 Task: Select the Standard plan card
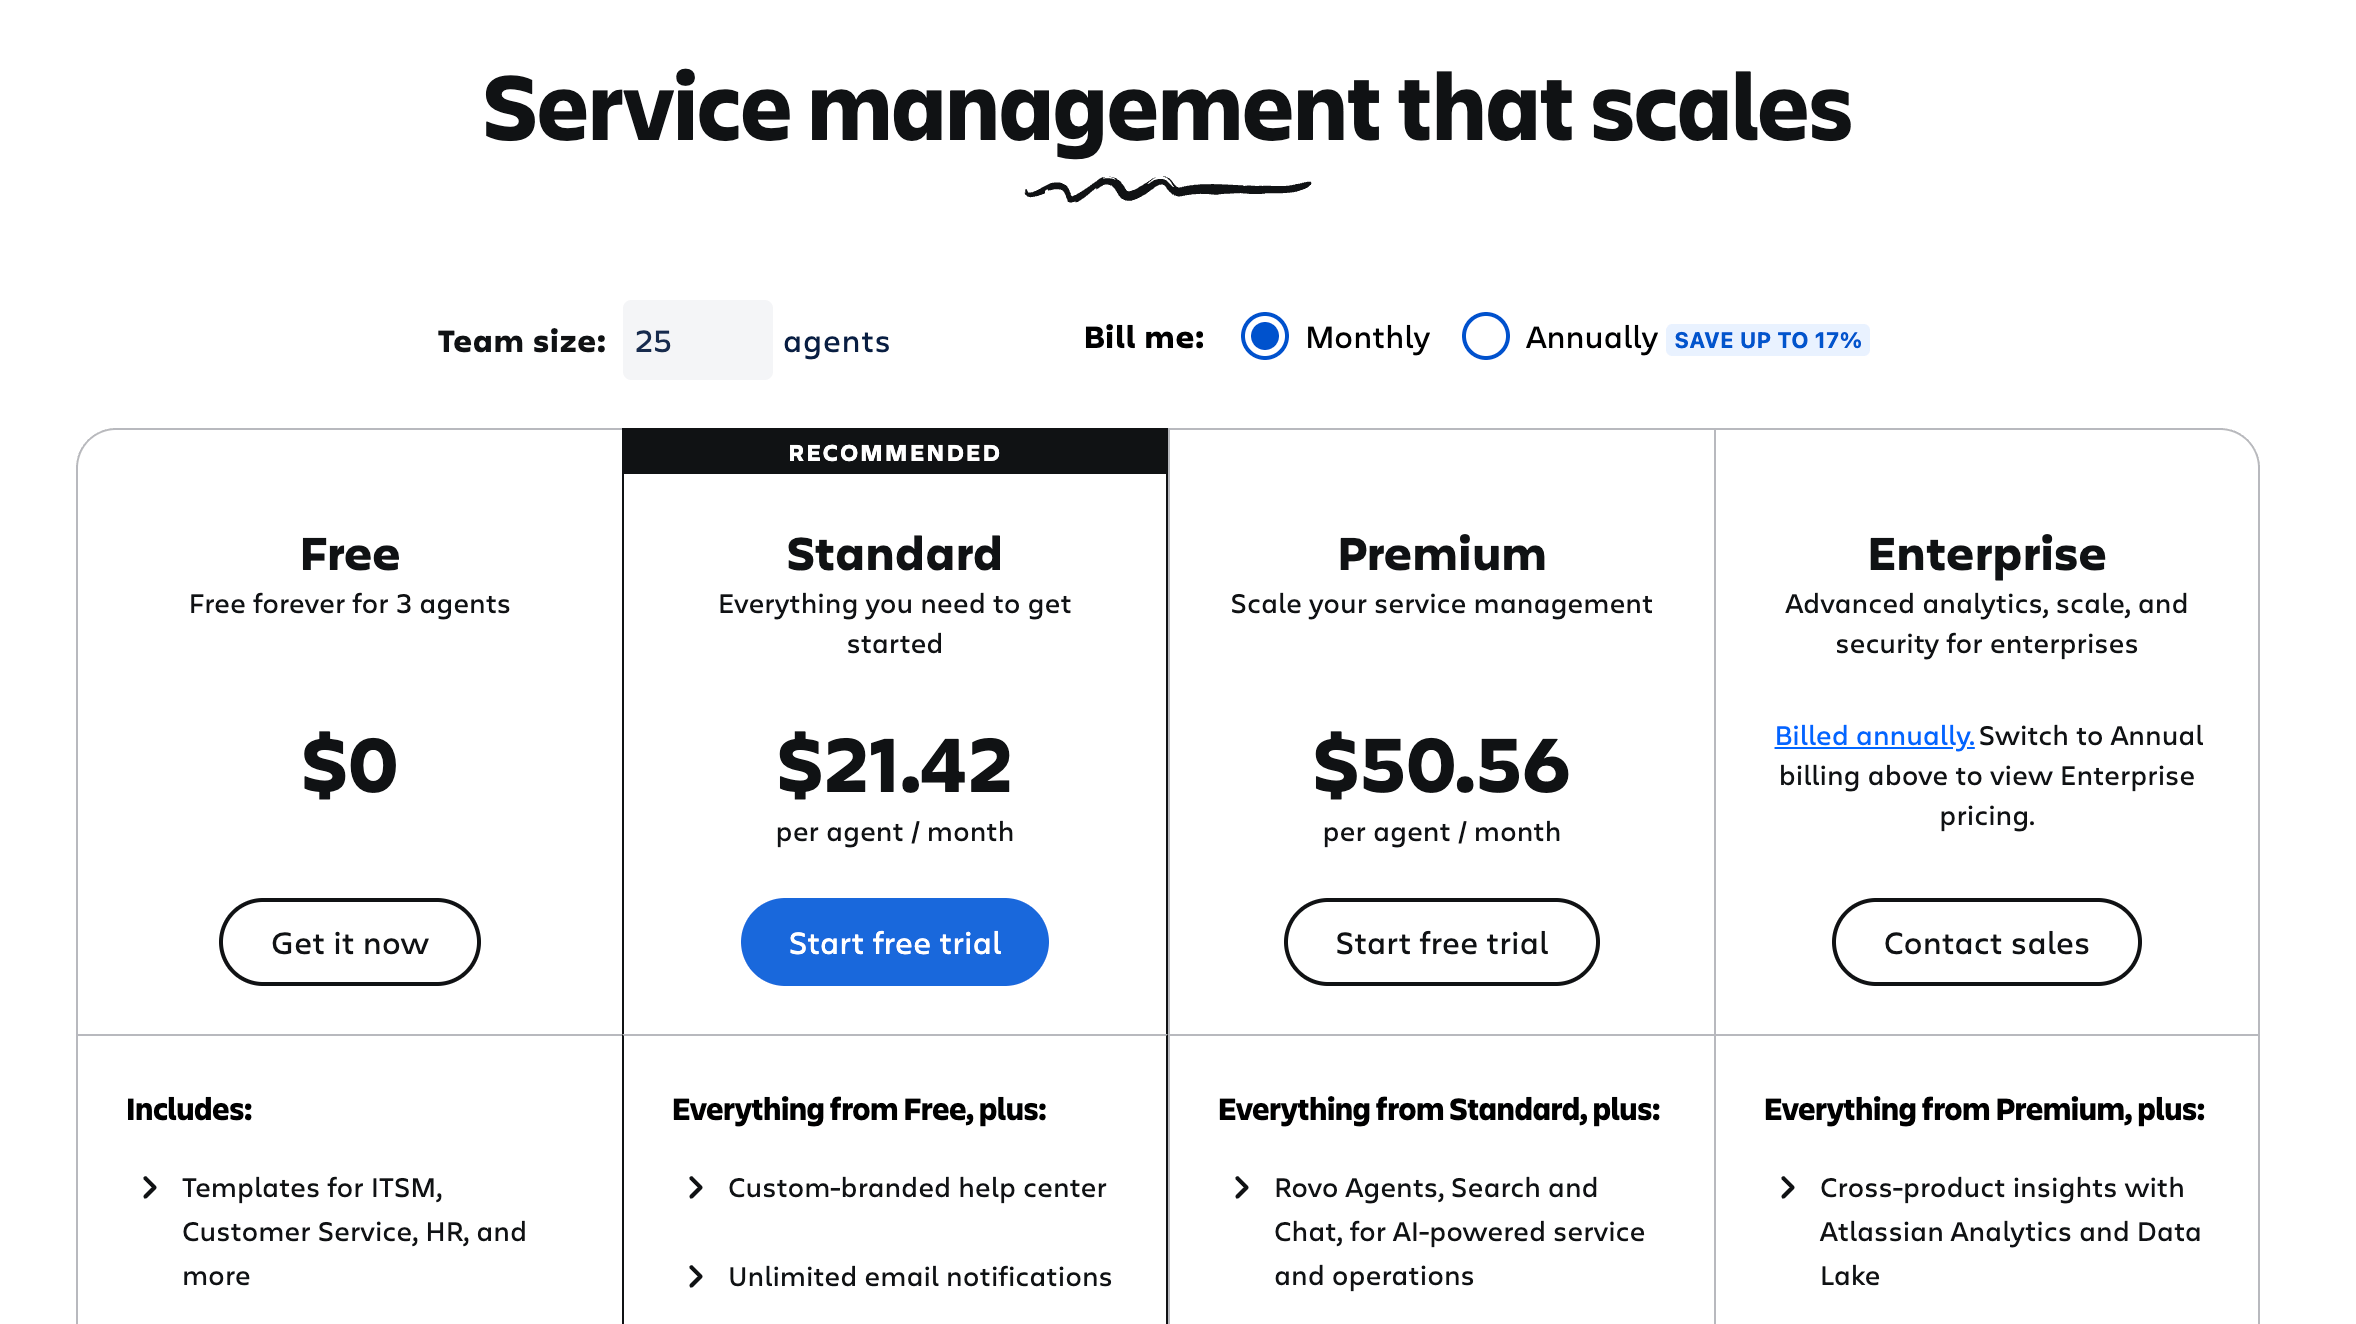(x=894, y=700)
